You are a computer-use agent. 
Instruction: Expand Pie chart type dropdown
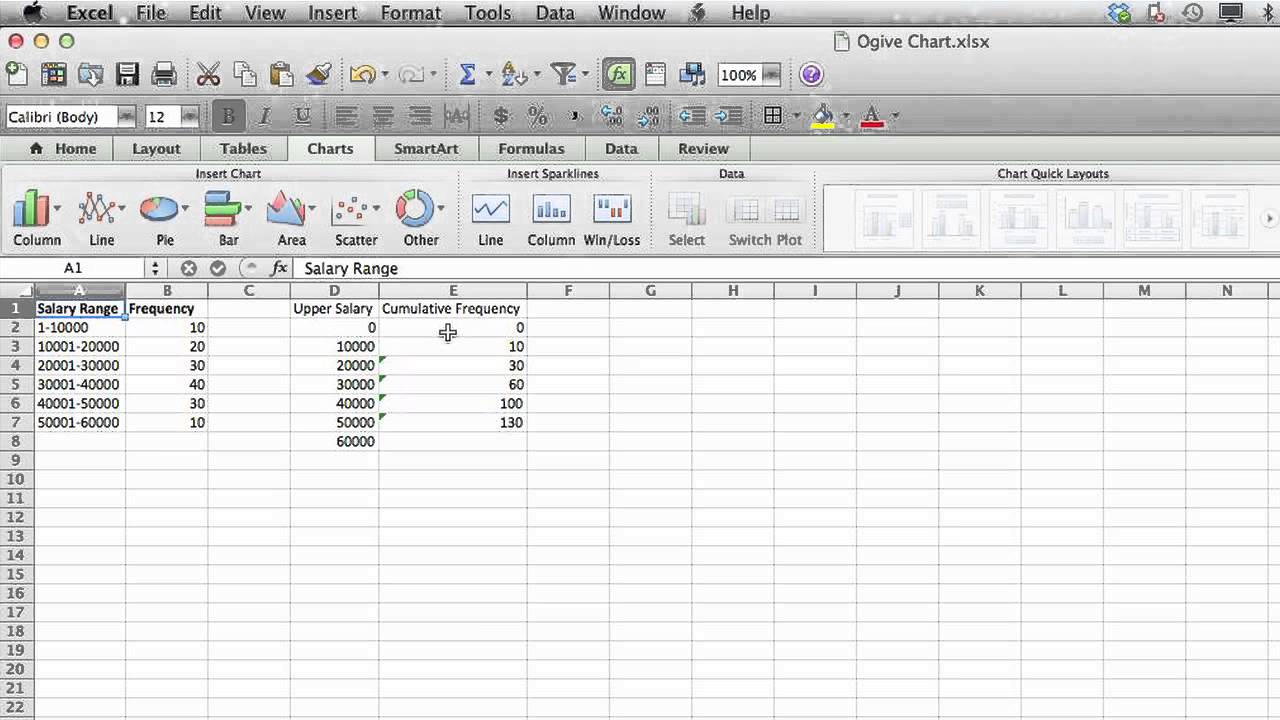coord(185,209)
